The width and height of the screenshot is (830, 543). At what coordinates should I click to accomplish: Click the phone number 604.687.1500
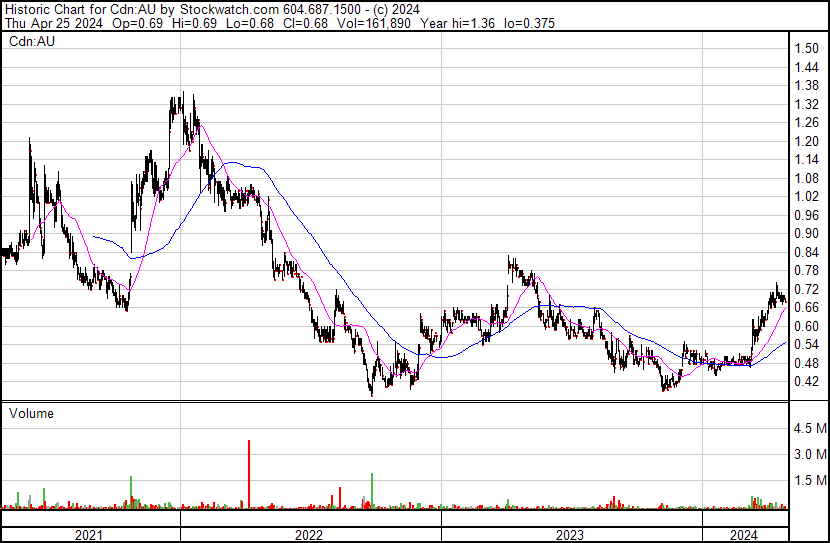pos(322,10)
